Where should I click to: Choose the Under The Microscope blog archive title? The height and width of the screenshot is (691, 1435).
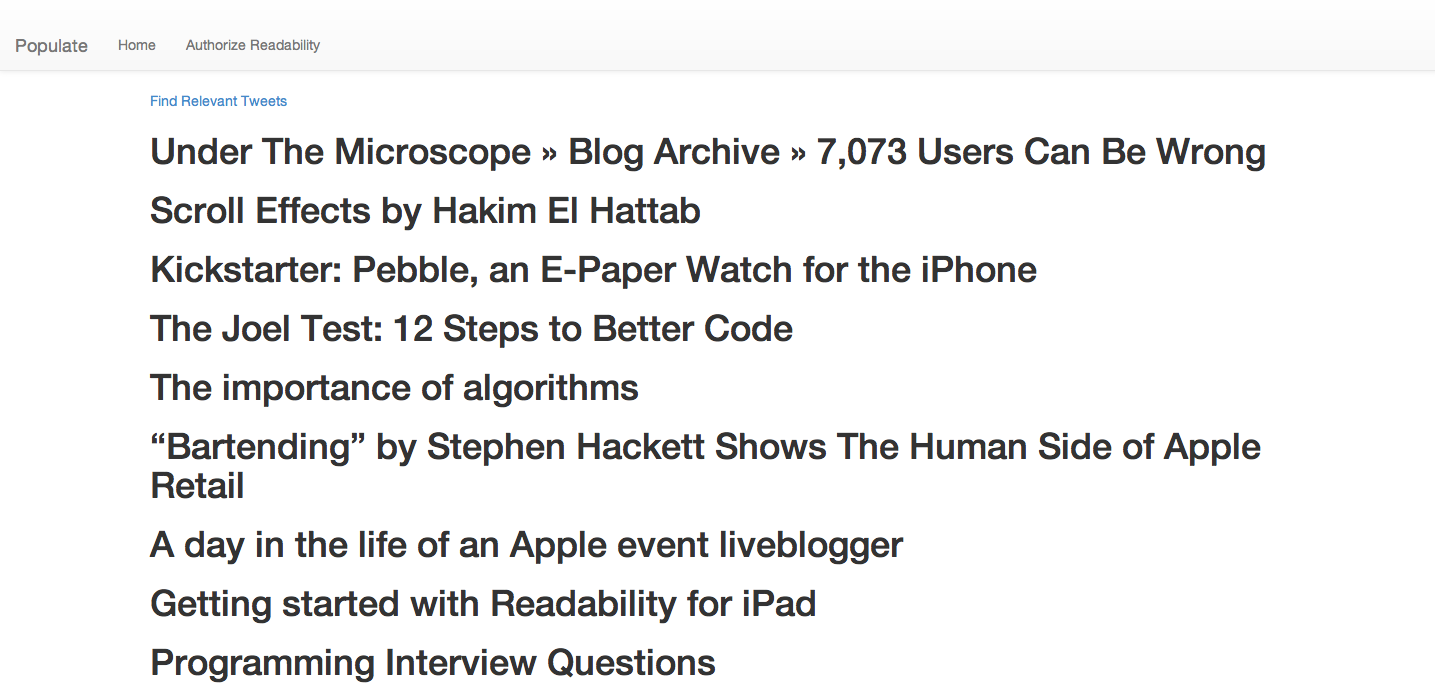click(x=708, y=152)
